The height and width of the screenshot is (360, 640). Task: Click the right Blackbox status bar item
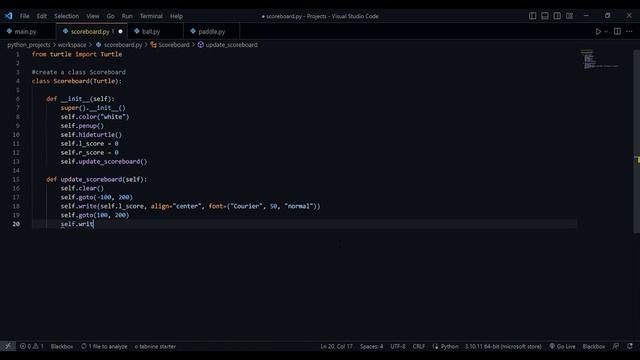coord(593,346)
